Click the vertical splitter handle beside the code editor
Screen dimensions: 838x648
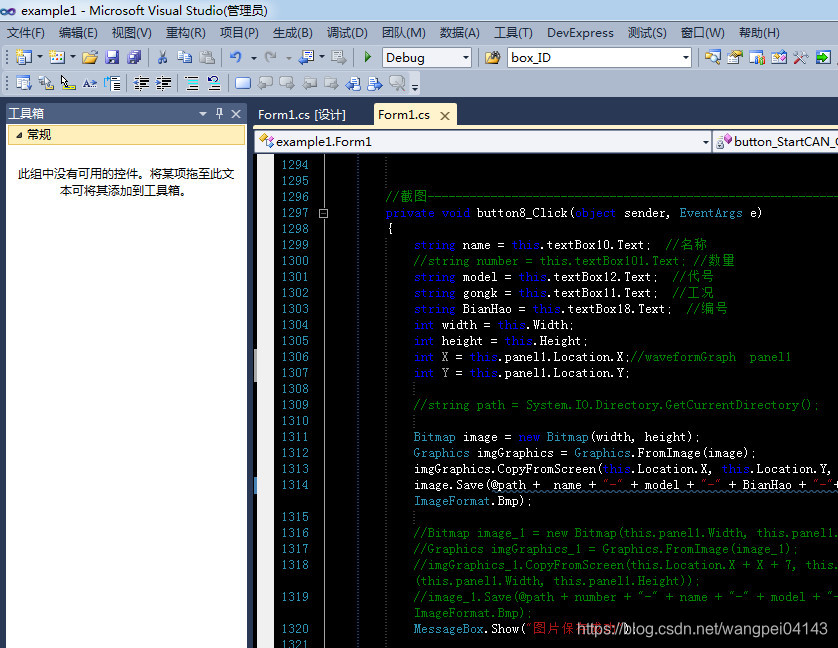point(255,365)
